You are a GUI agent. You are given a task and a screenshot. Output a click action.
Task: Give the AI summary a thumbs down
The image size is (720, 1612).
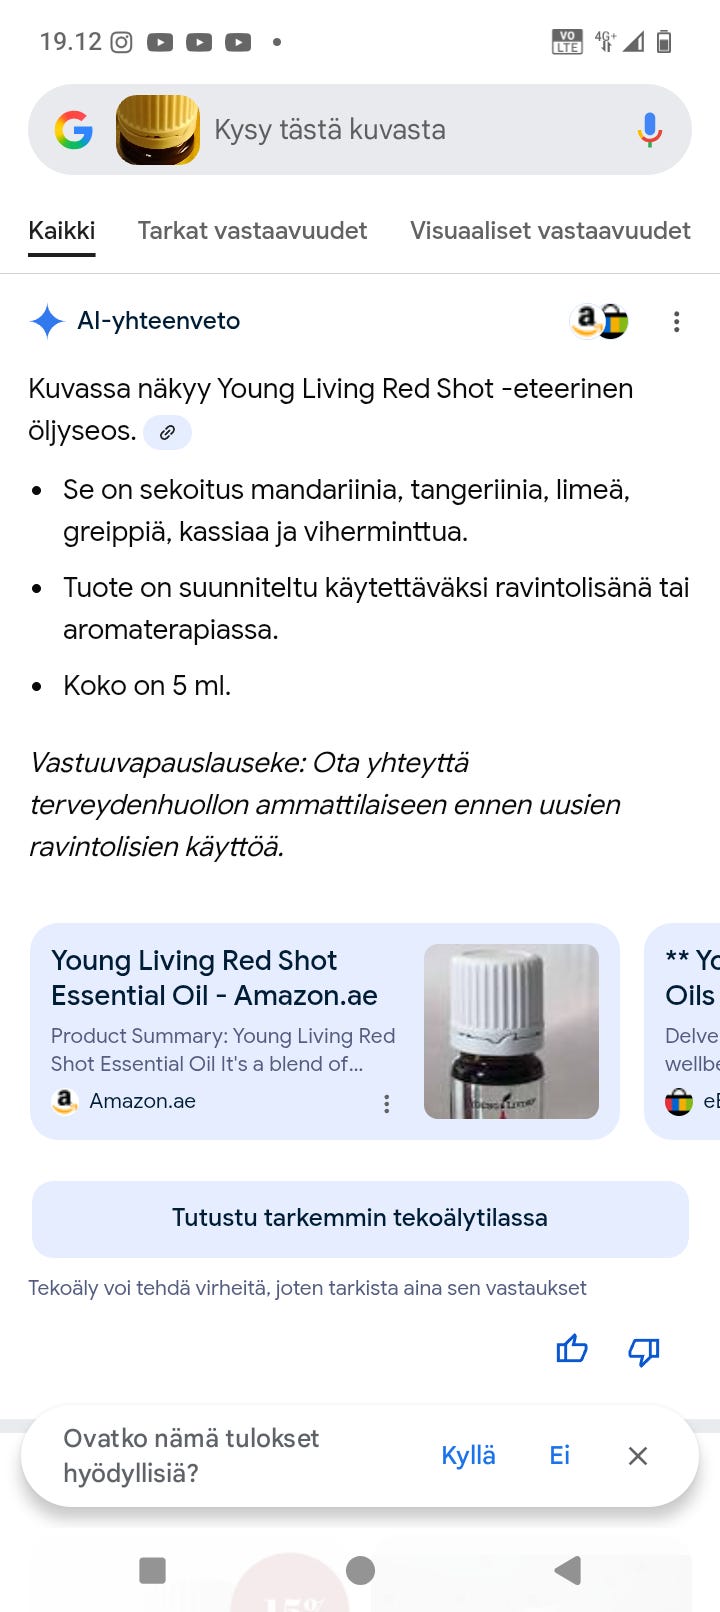tap(643, 1351)
